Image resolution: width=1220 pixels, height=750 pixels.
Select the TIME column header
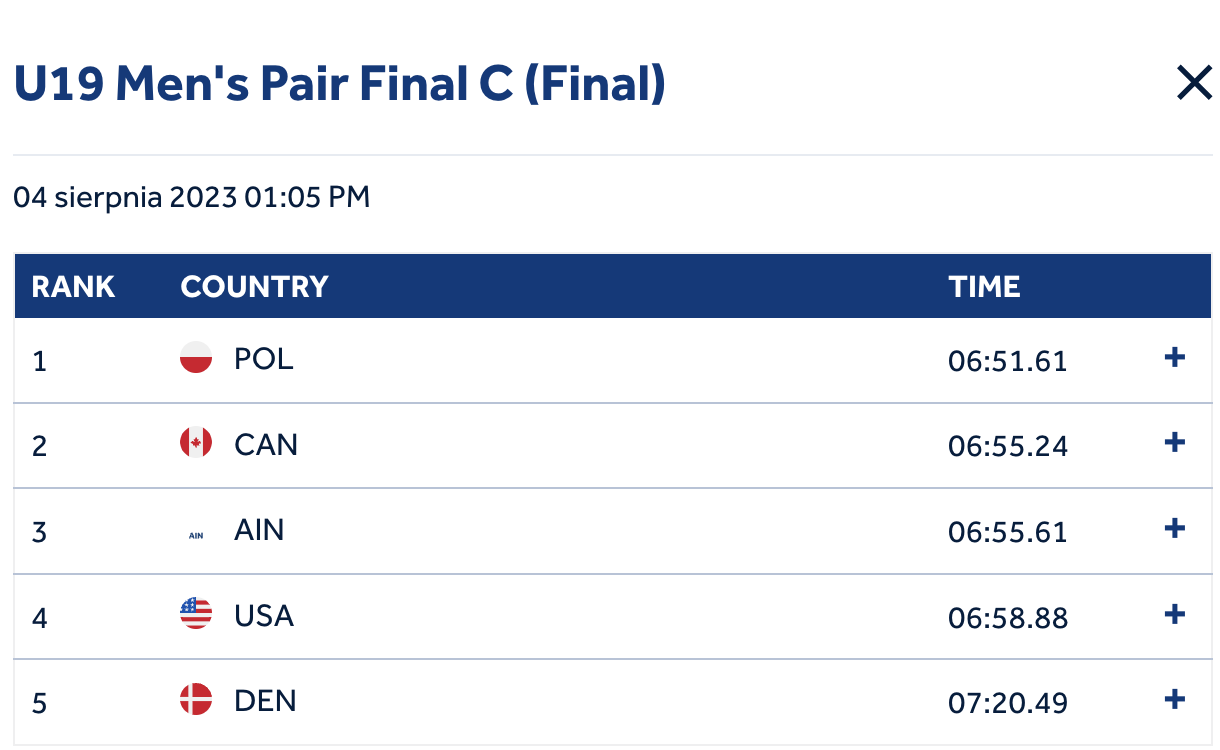pyautogui.click(x=984, y=287)
